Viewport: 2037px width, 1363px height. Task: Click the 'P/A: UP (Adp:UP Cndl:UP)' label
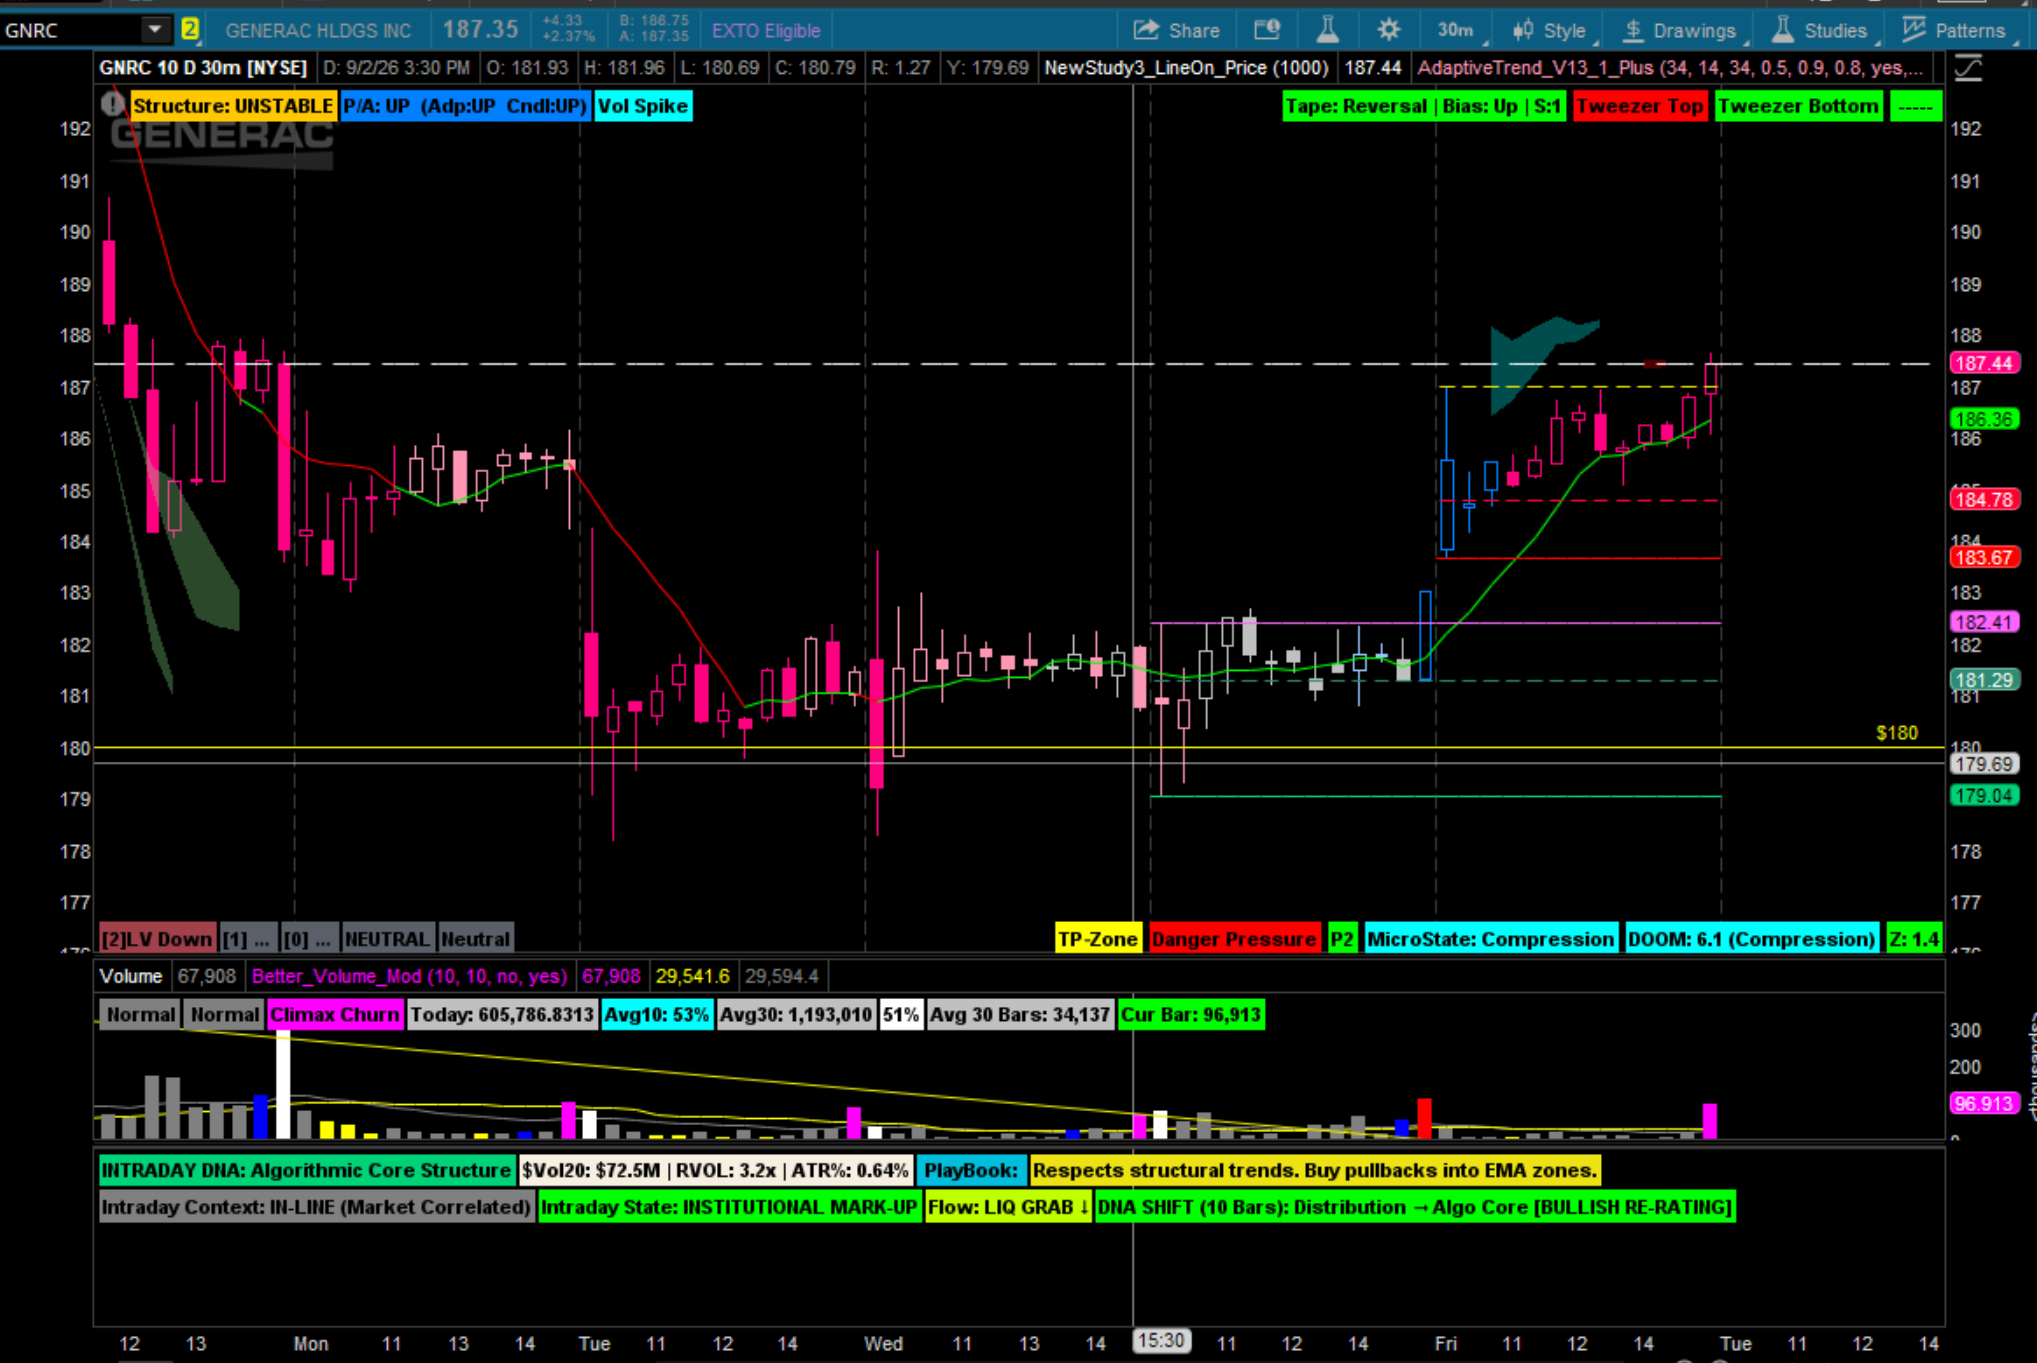[x=465, y=106]
